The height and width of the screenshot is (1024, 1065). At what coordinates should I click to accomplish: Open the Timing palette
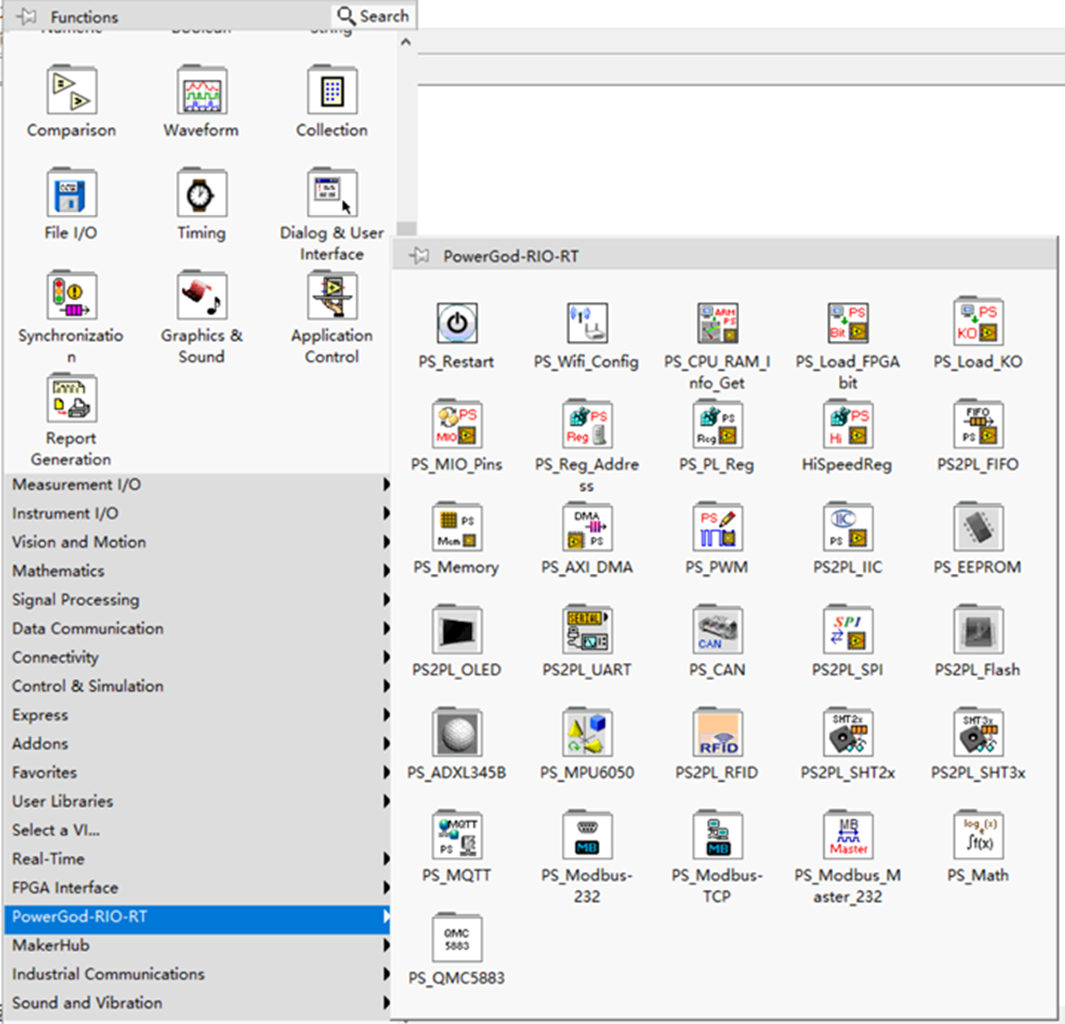coord(202,193)
